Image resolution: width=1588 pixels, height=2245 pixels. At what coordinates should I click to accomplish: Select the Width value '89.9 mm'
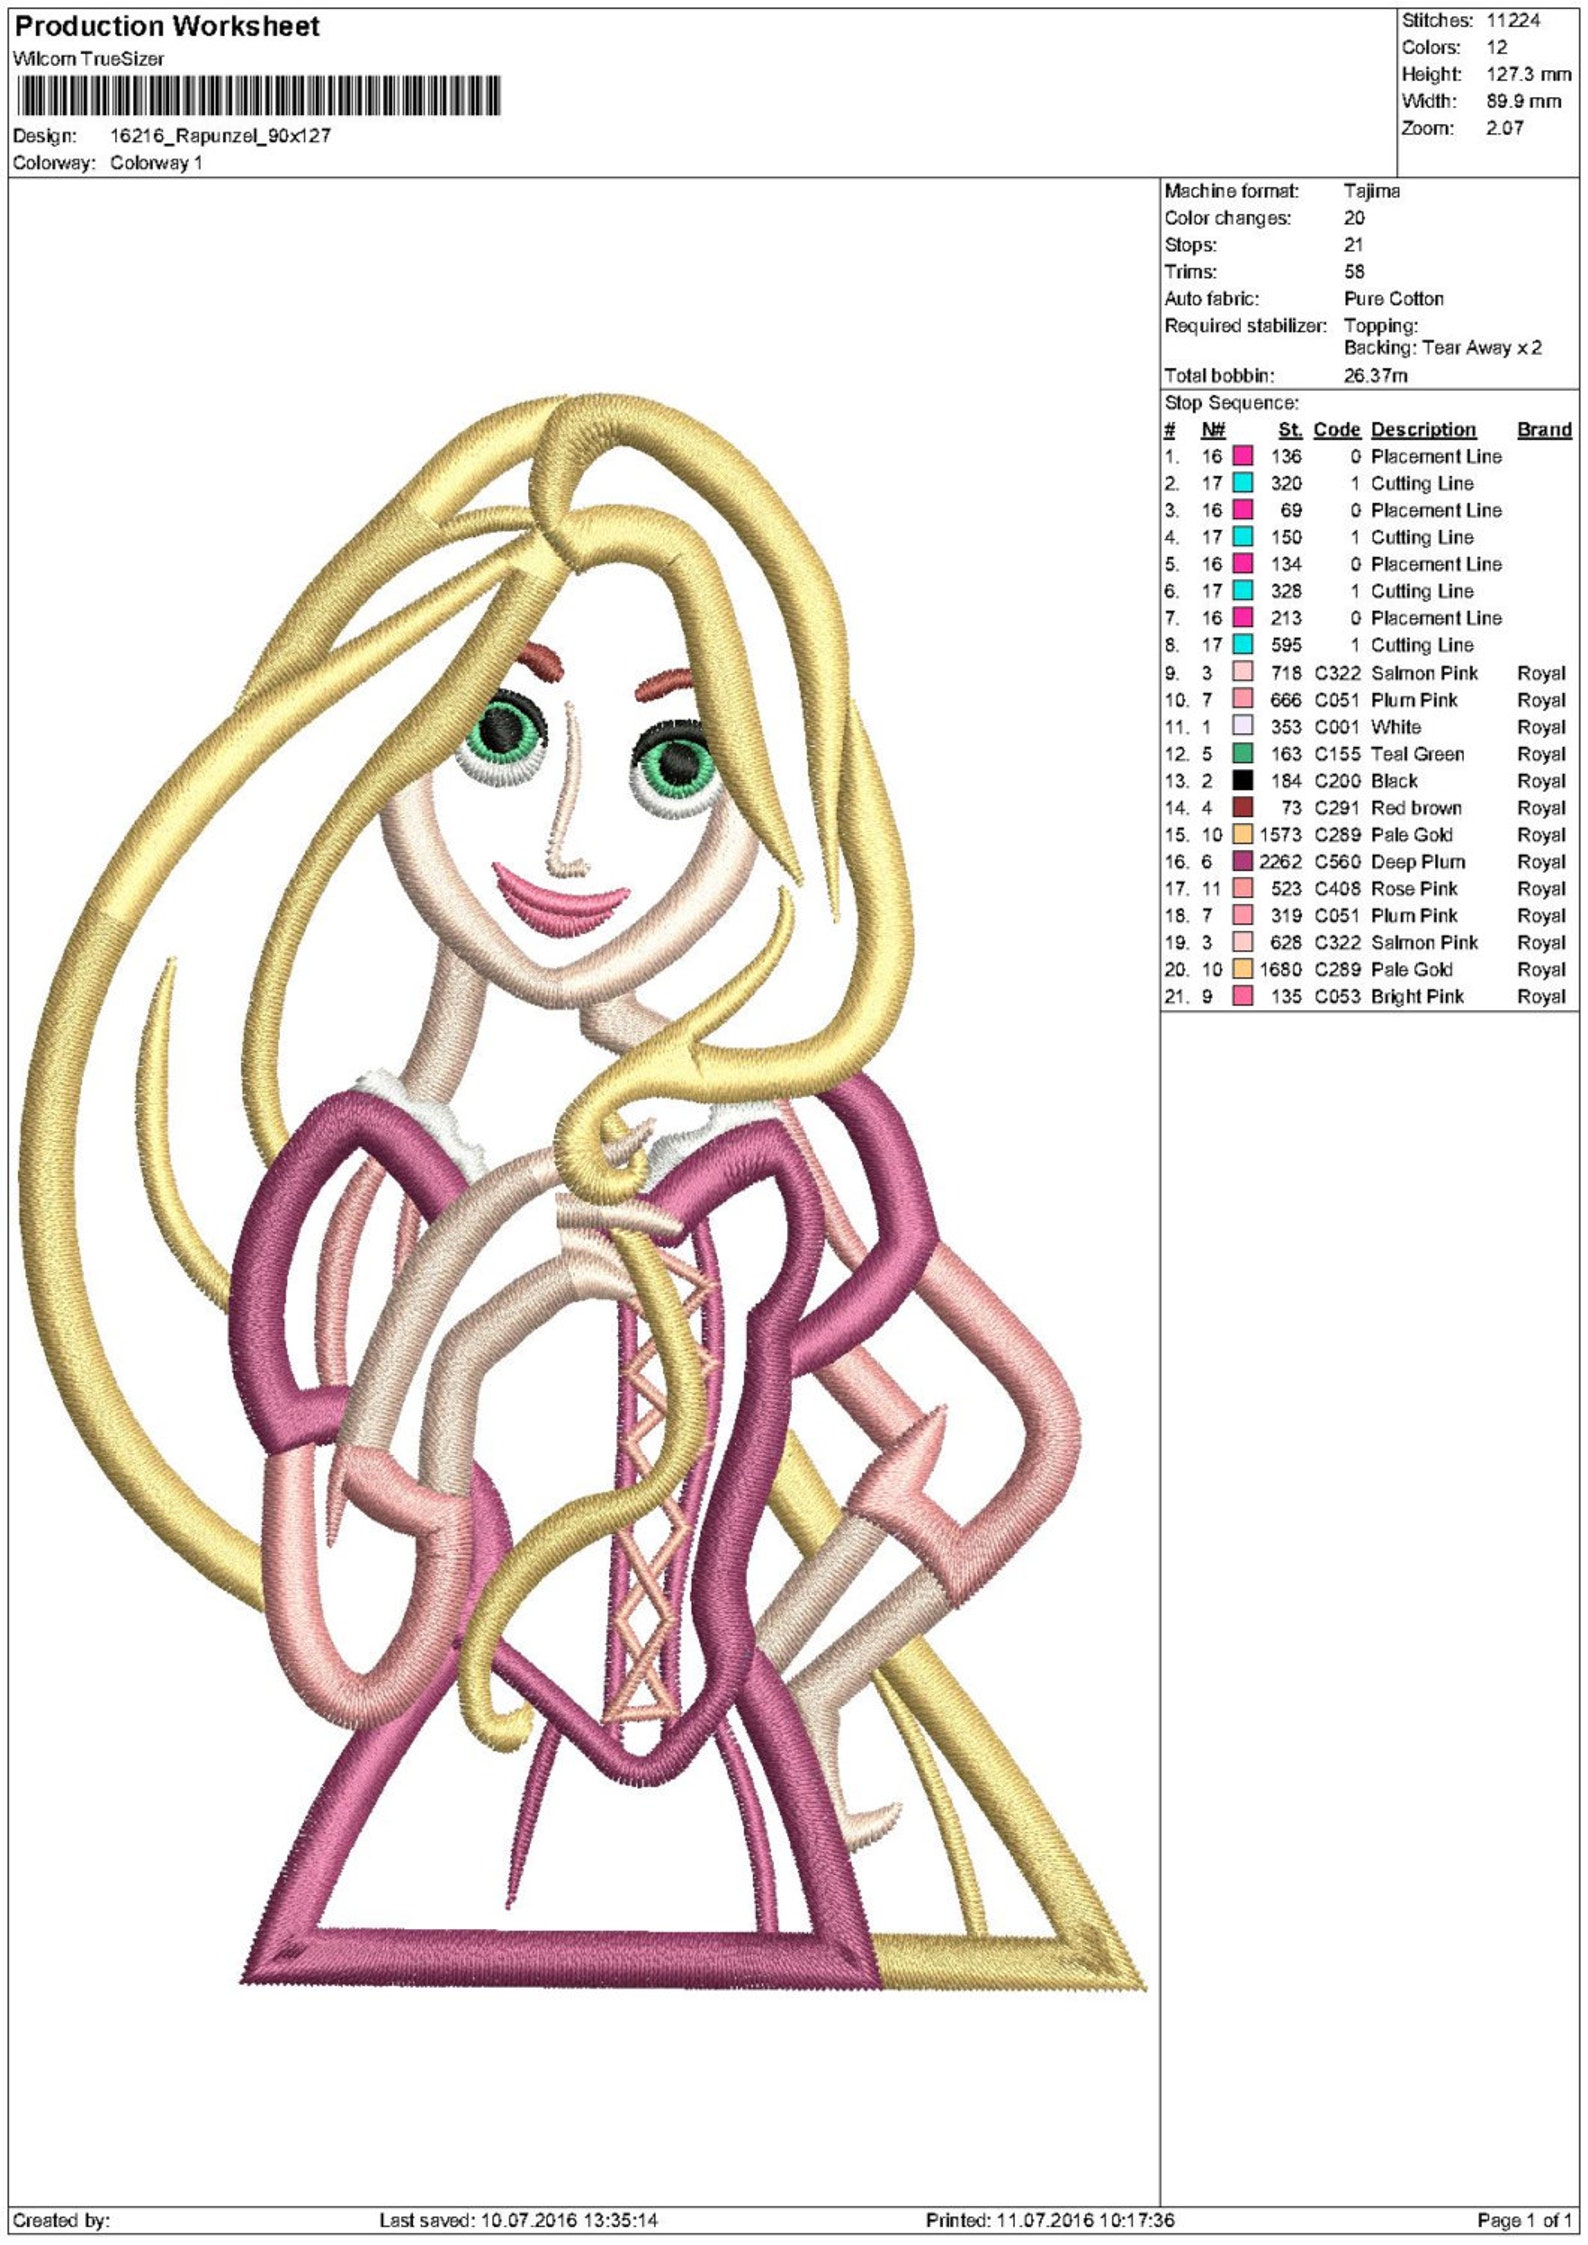(1523, 102)
